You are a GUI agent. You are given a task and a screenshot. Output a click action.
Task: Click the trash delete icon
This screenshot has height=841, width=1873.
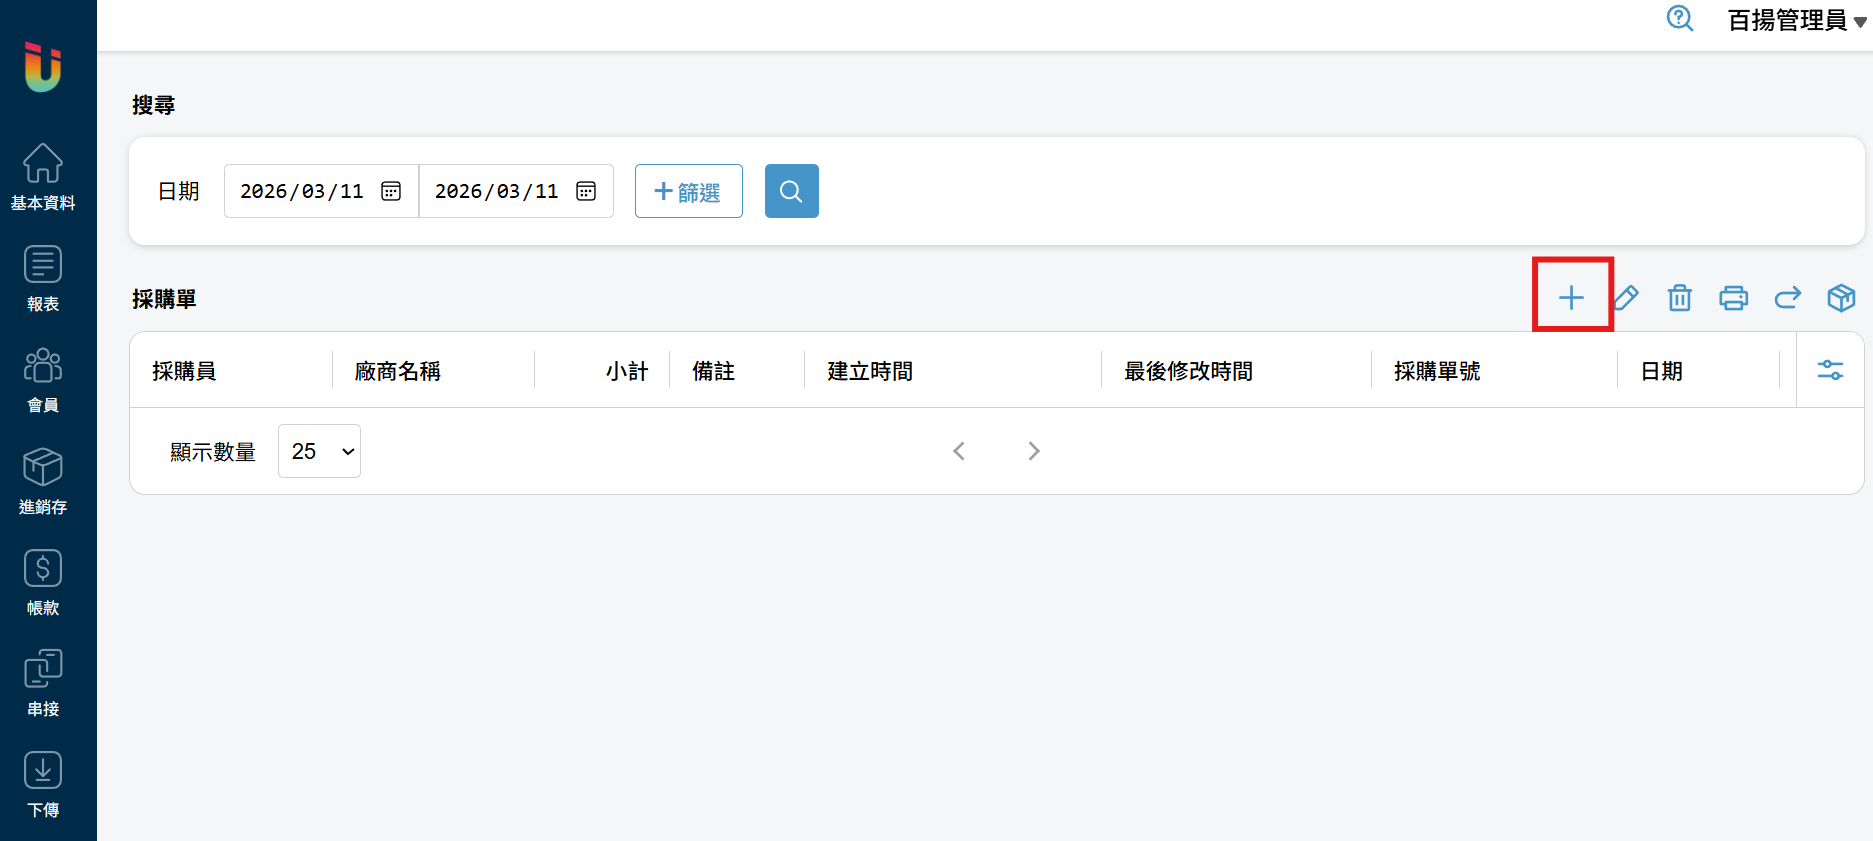coord(1679,298)
